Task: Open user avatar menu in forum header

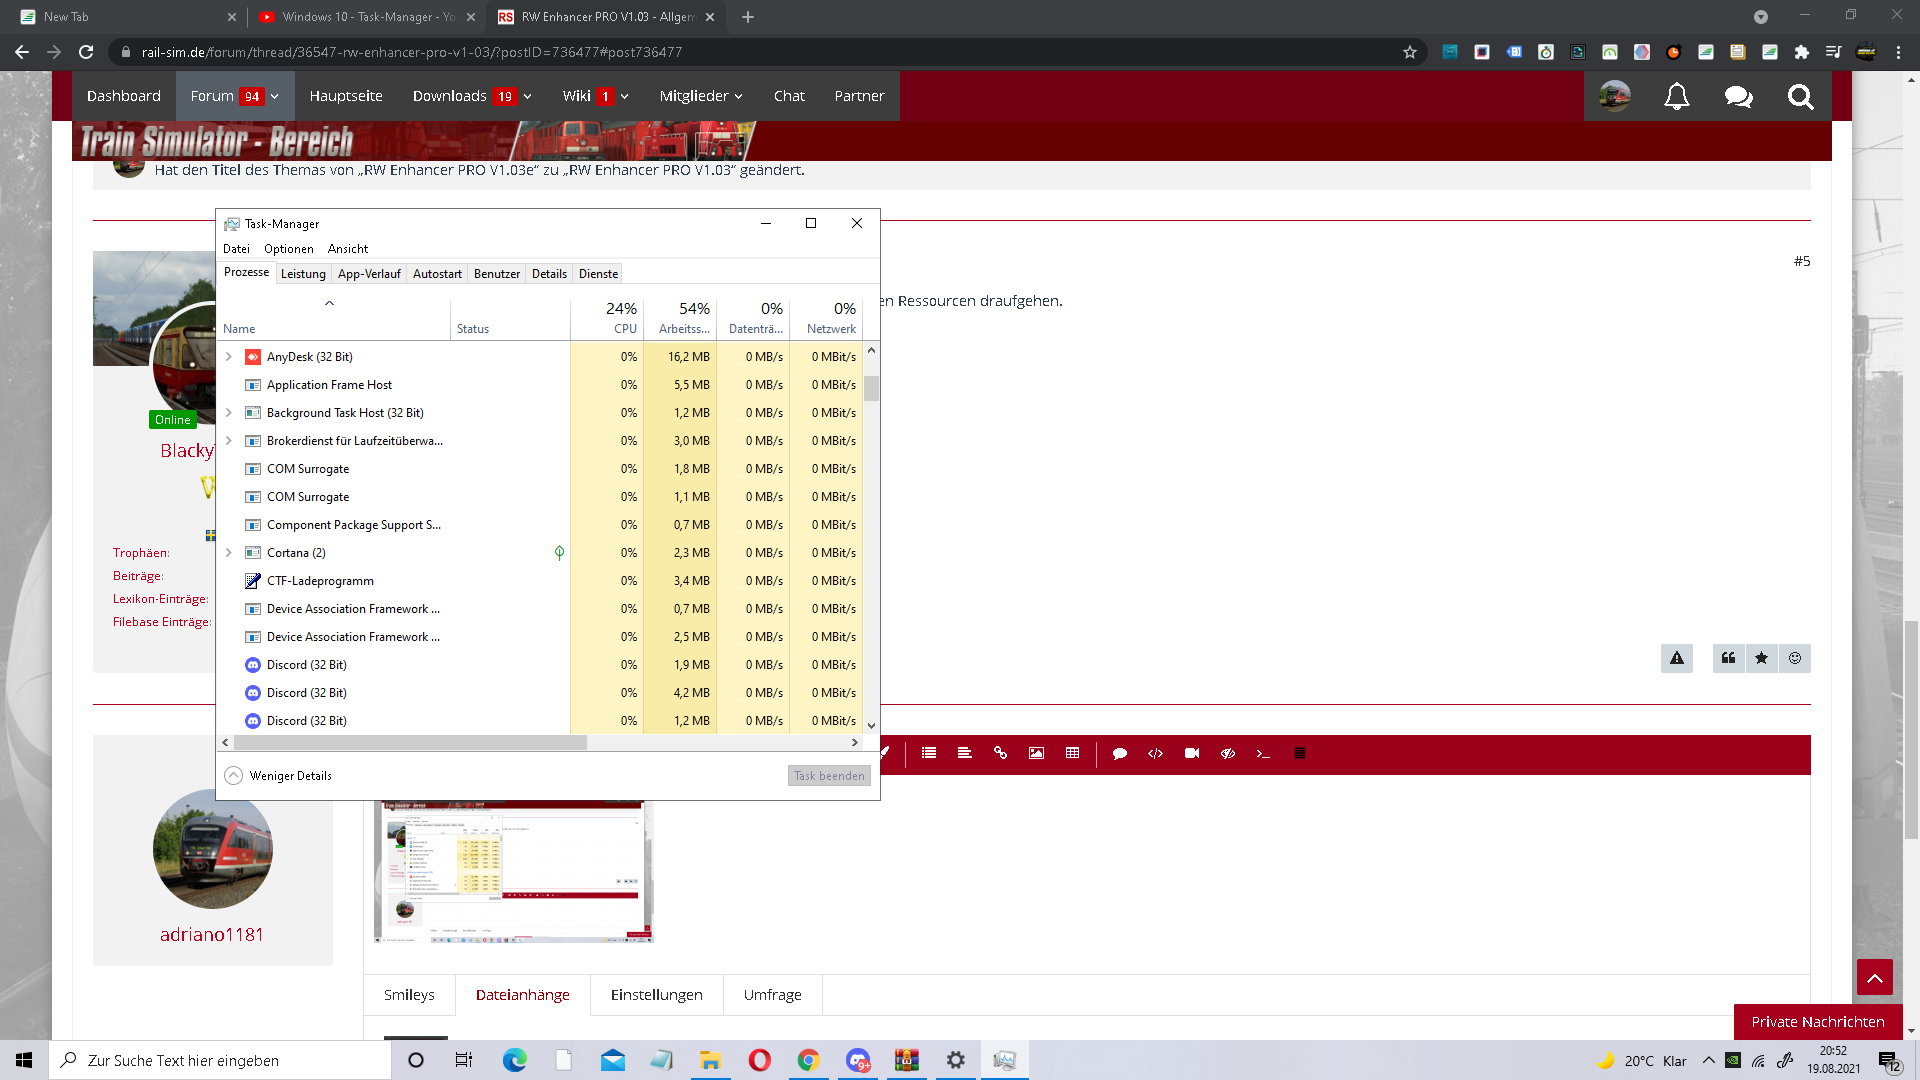Action: (x=1615, y=96)
